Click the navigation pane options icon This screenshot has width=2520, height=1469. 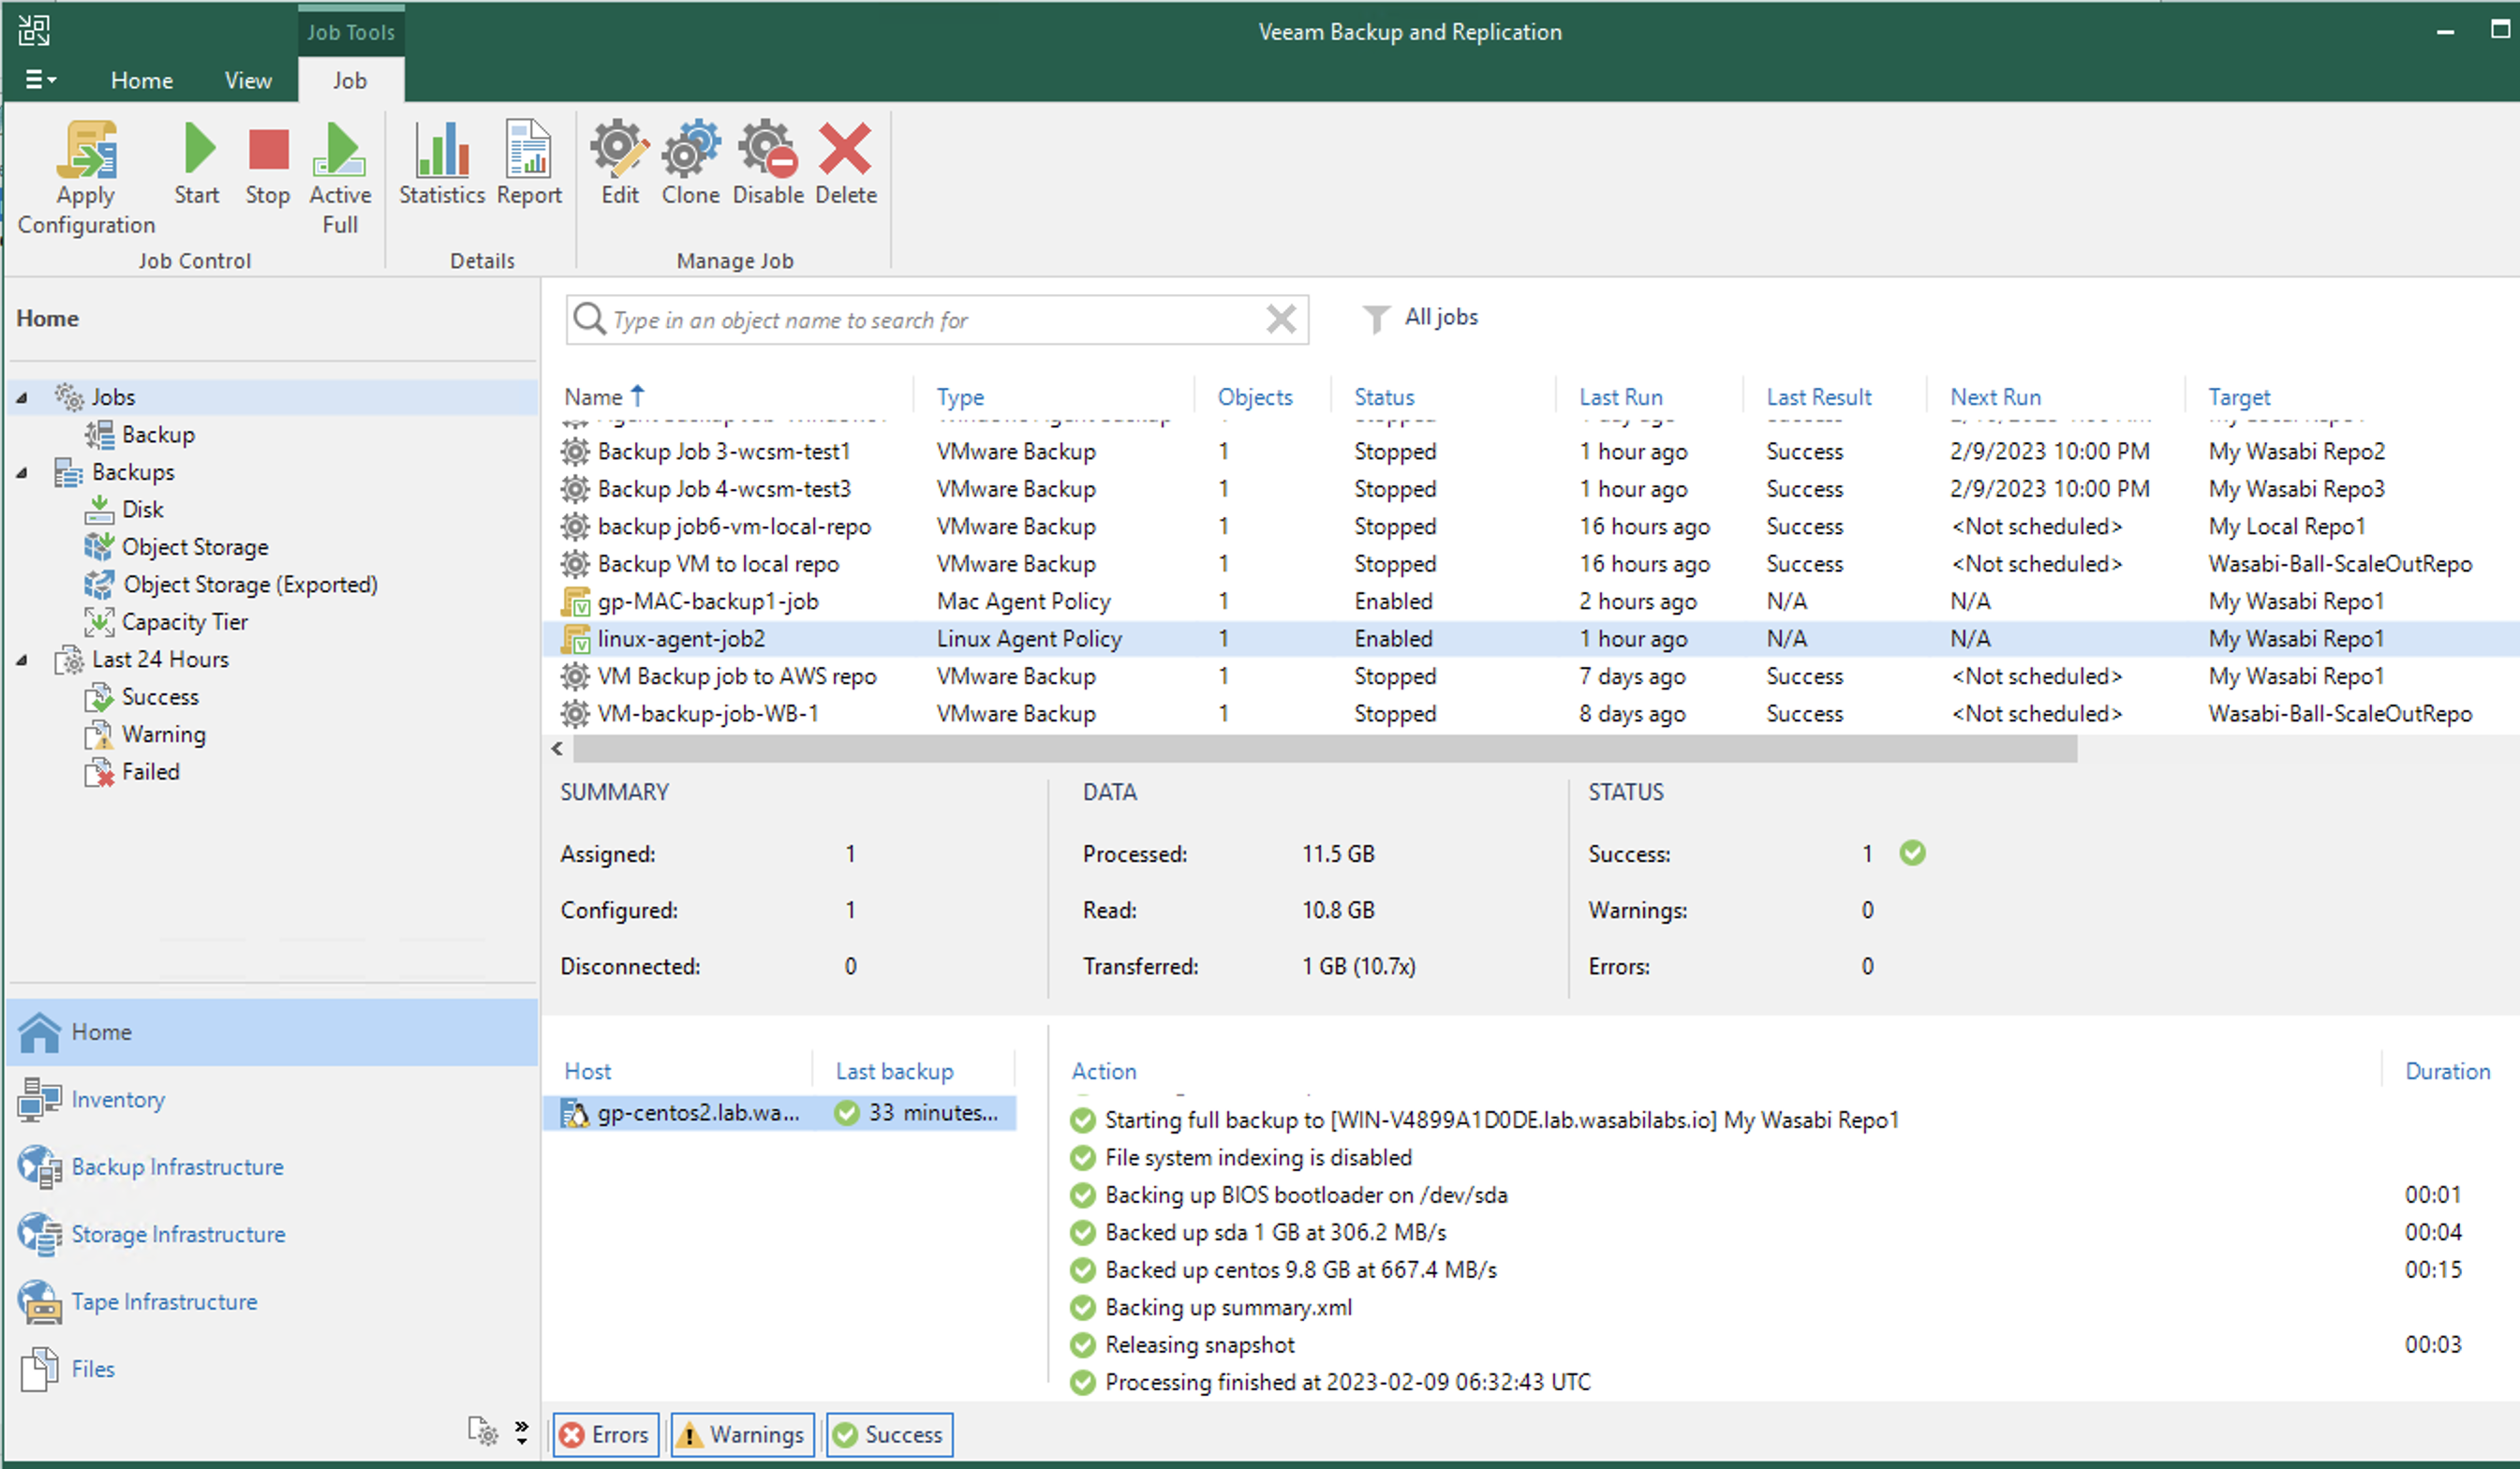[x=483, y=1432]
